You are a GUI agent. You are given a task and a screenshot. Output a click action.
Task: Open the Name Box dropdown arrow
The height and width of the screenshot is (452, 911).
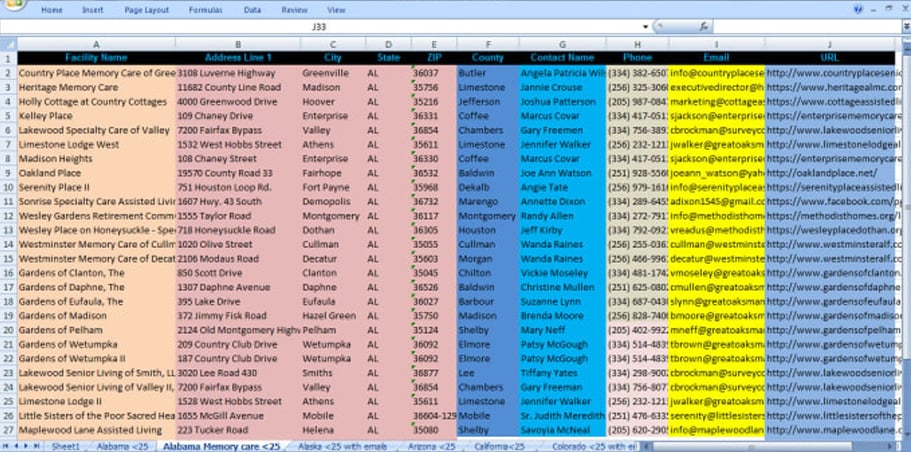pyautogui.click(x=645, y=27)
